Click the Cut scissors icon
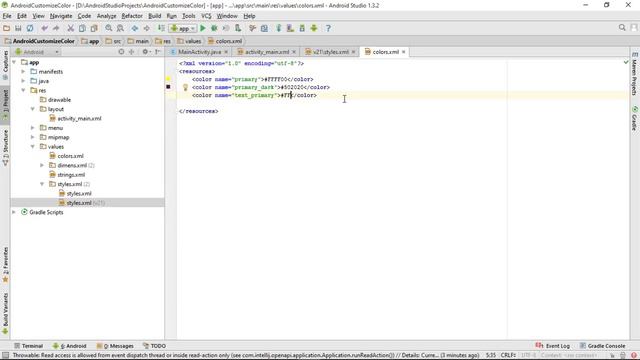Screen dimensions: 640x360 click(71, 28)
